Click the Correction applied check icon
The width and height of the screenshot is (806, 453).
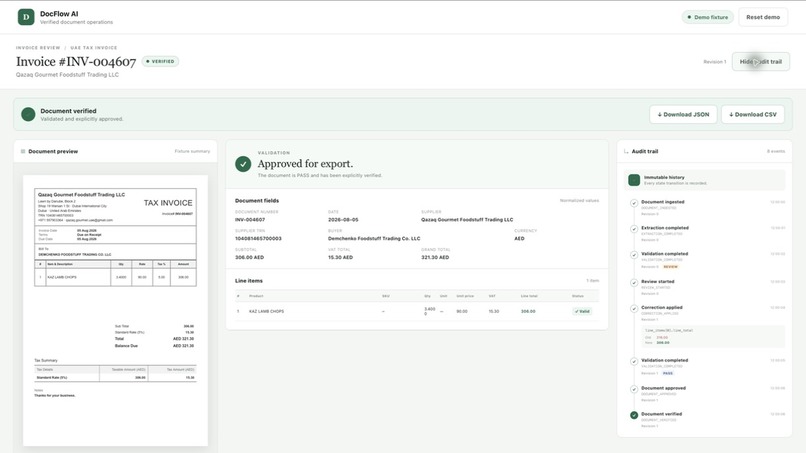point(634,309)
